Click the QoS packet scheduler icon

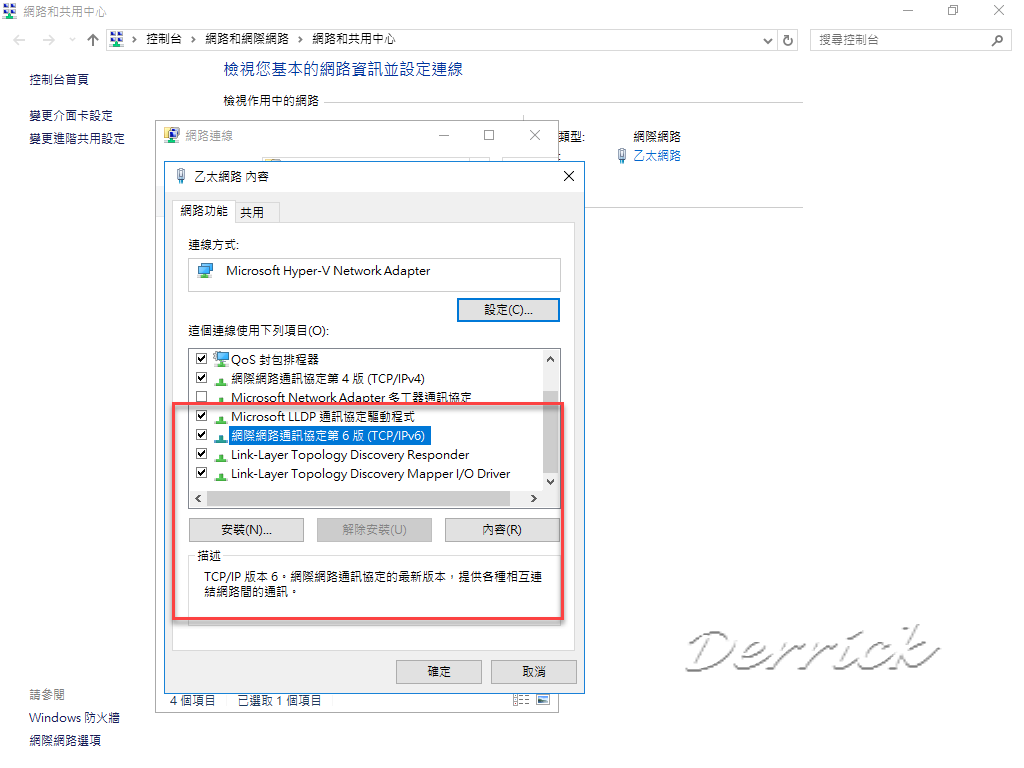[x=221, y=359]
